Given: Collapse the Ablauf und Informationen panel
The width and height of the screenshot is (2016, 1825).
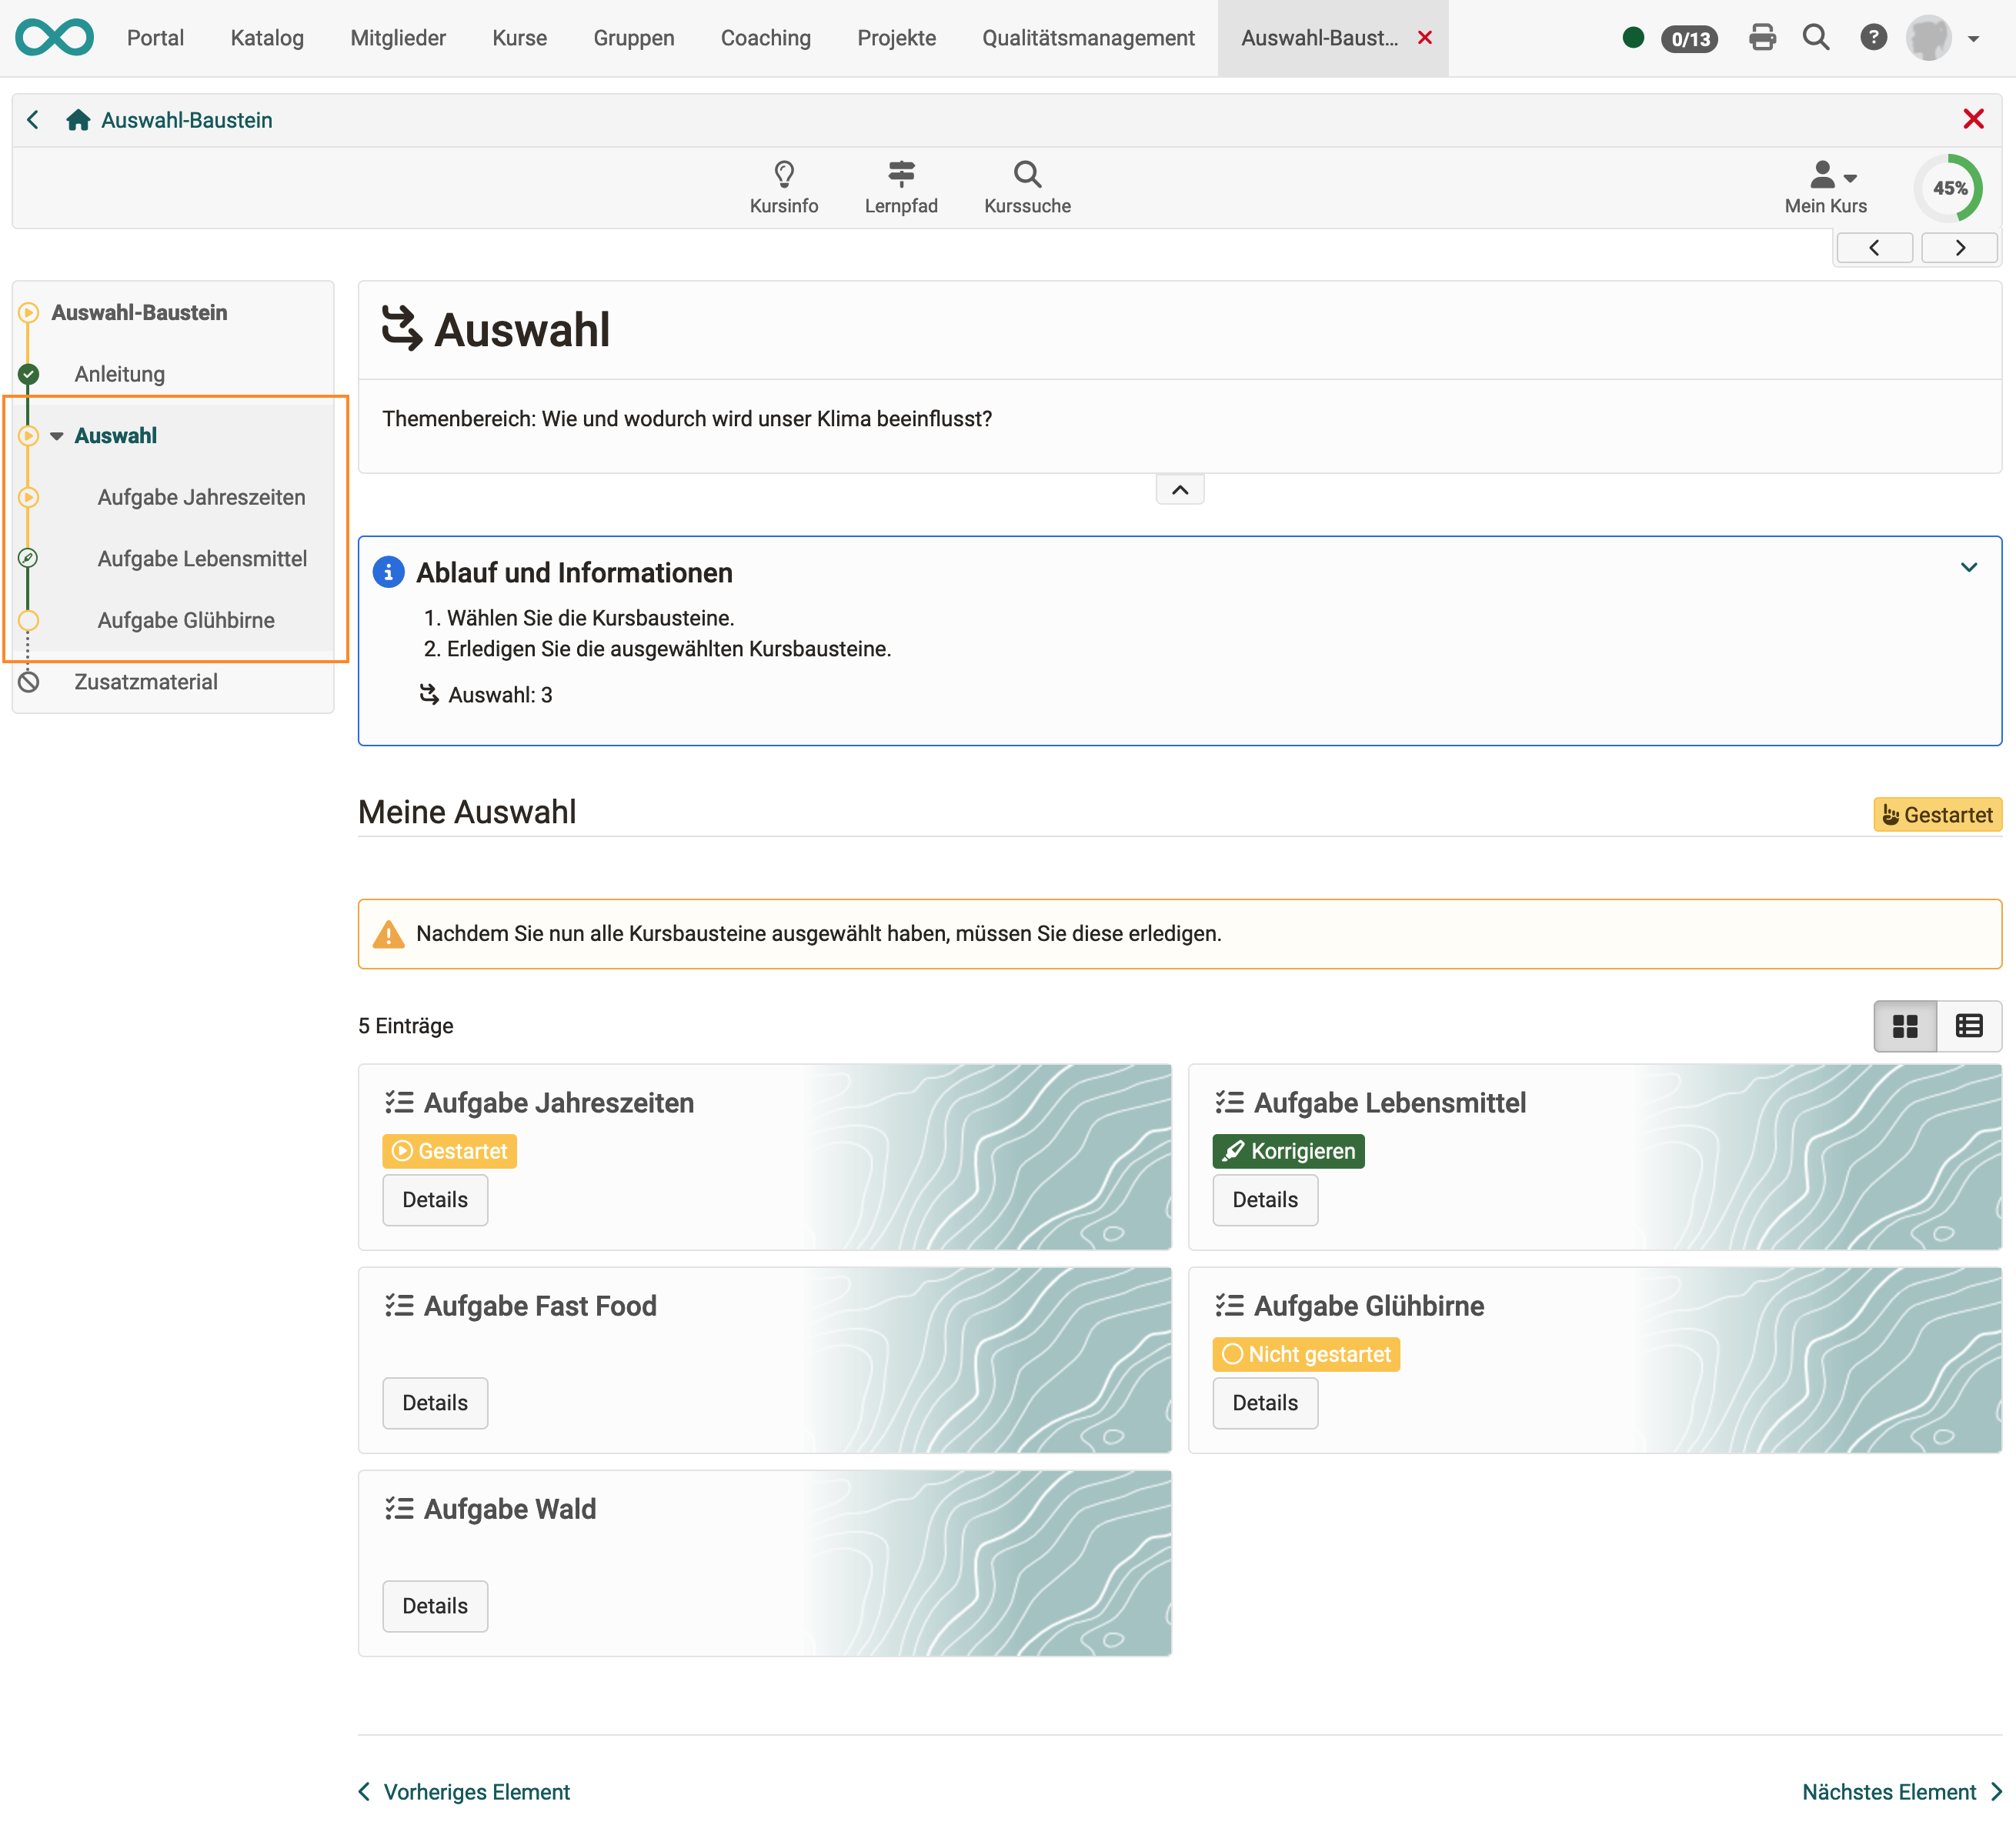Looking at the screenshot, I should click(x=1968, y=567).
